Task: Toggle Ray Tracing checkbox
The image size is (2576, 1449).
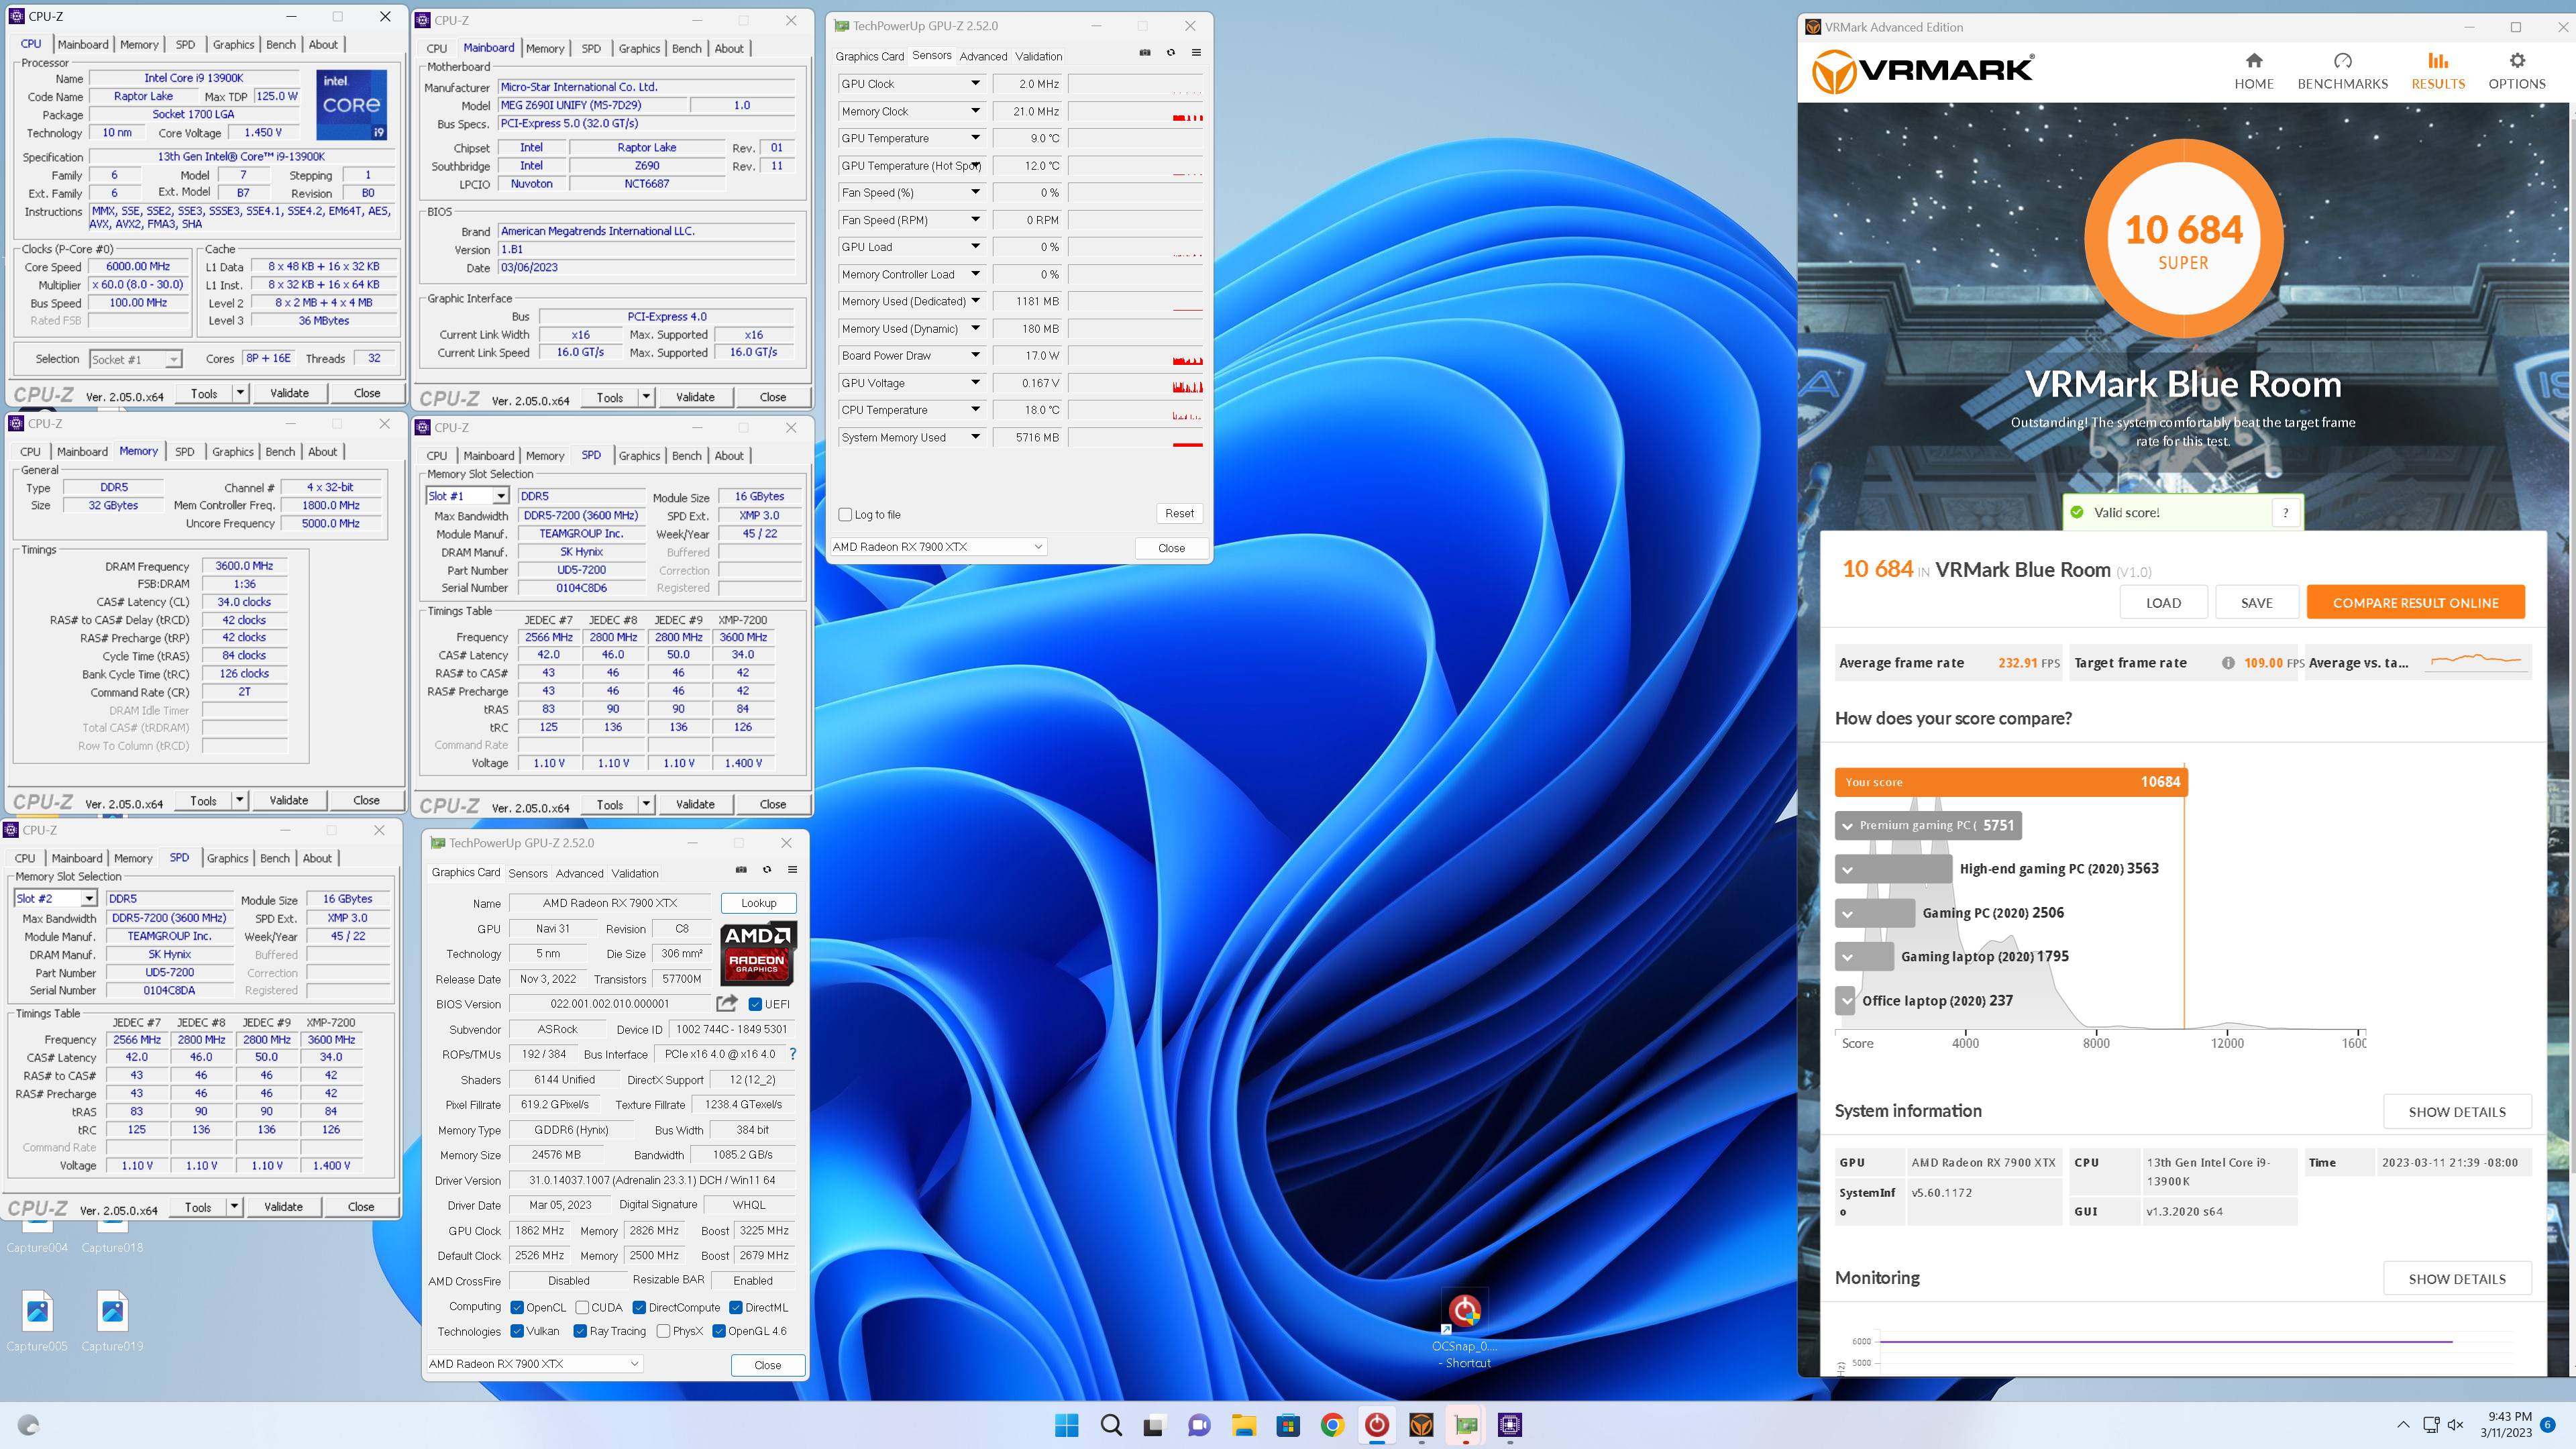Action: point(580,1331)
